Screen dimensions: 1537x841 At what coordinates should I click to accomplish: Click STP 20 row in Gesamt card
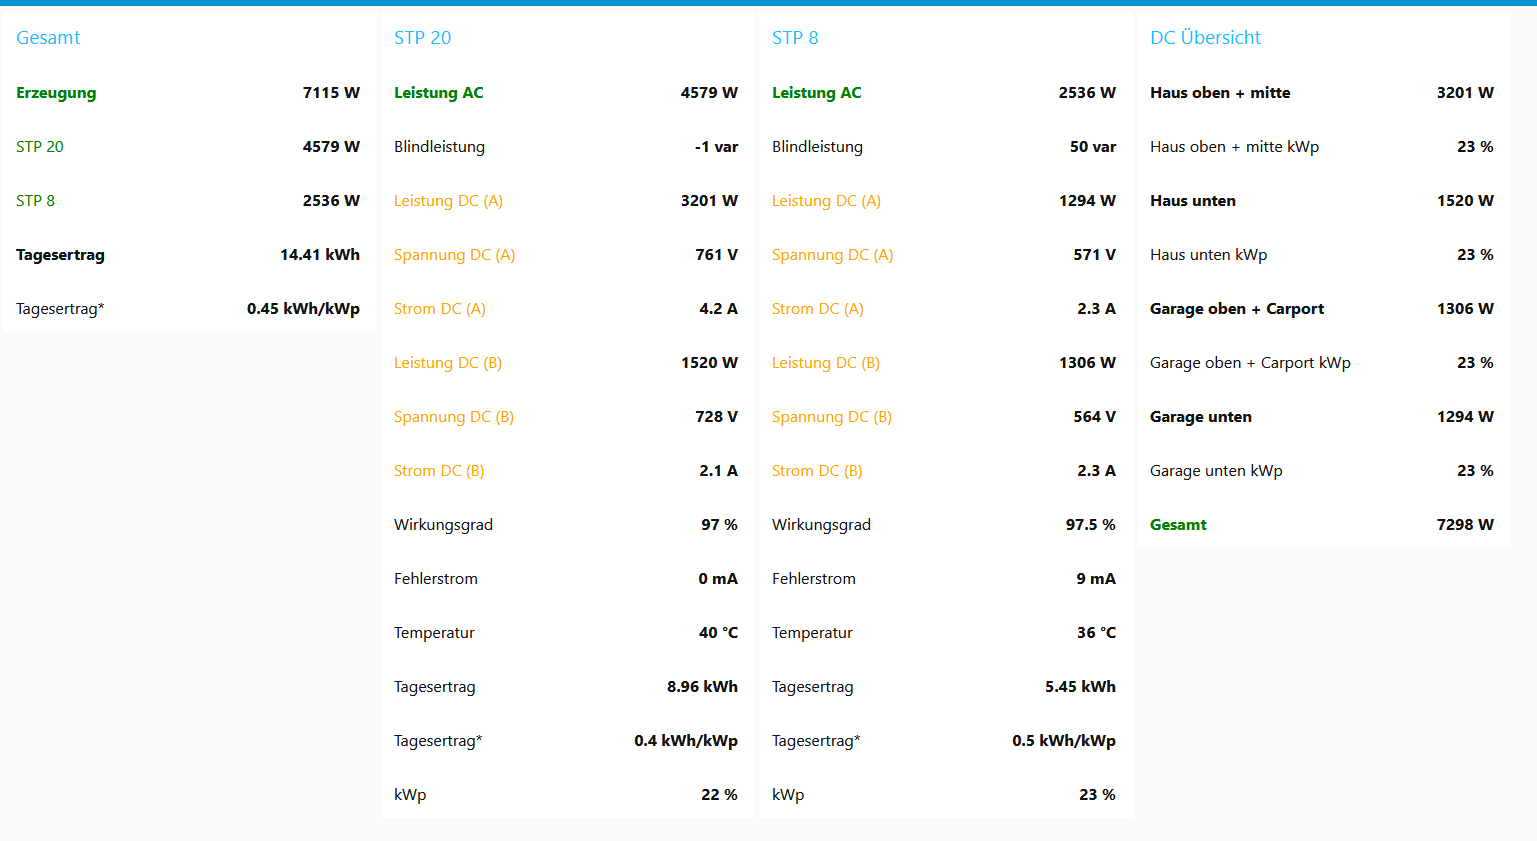click(x=188, y=147)
